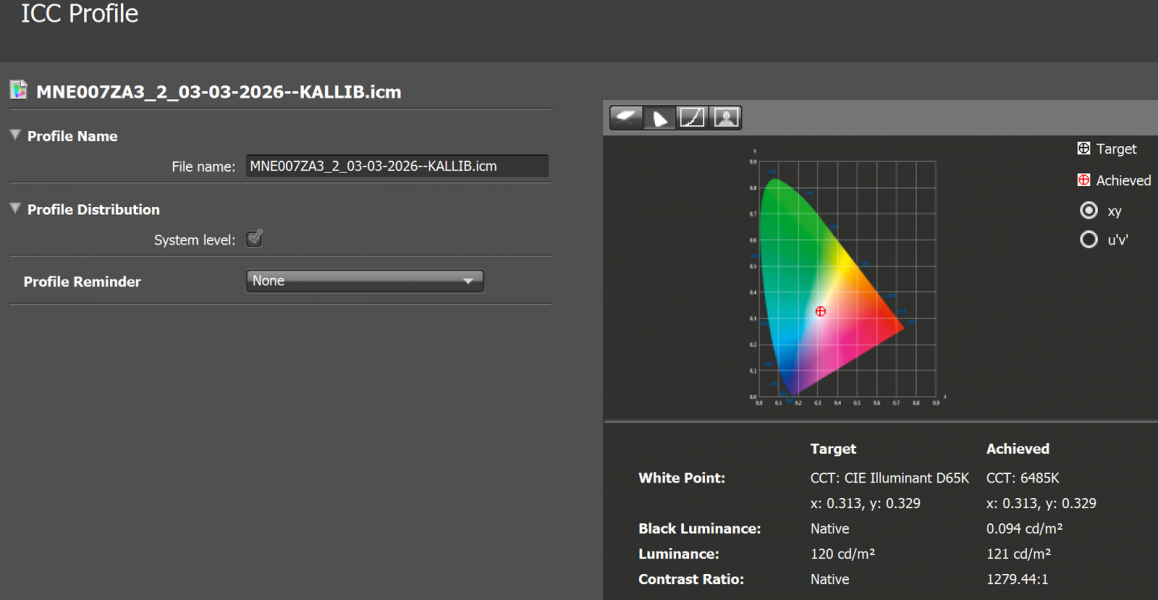Select the u'v' coordinates radio button
Image resolution: width=1158 pixels, height=600 pixels.
click(x=1089, y=240)
